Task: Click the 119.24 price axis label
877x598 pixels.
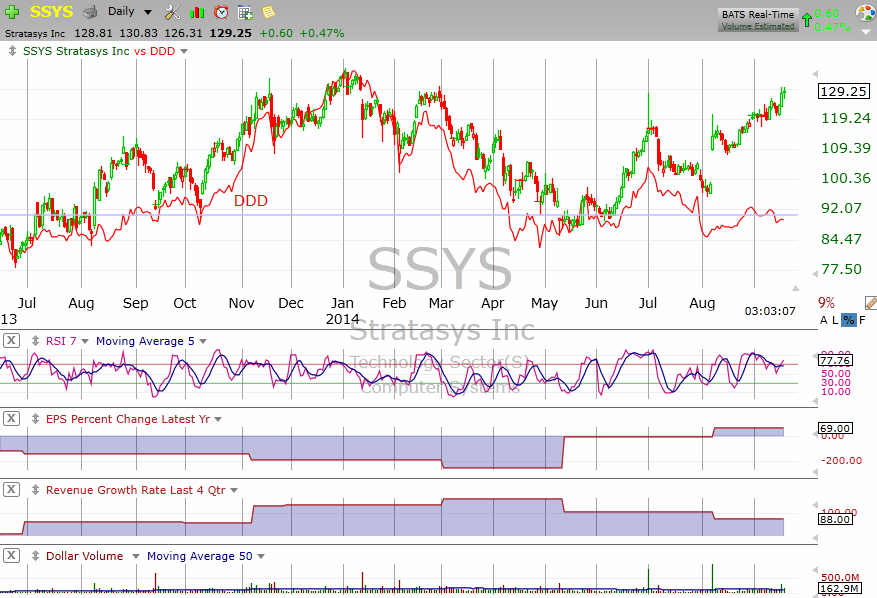Action: 846,118
